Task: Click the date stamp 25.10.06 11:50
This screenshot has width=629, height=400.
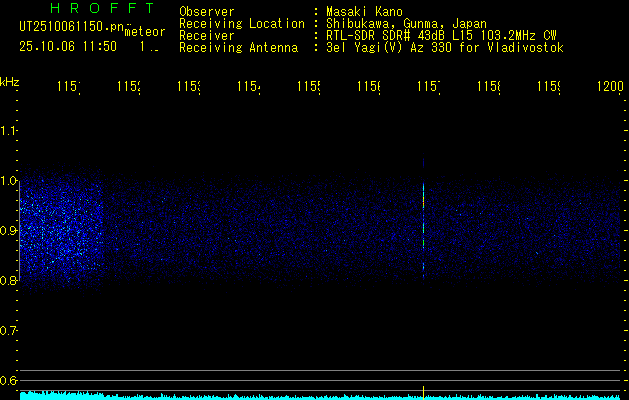Action: 68,47
